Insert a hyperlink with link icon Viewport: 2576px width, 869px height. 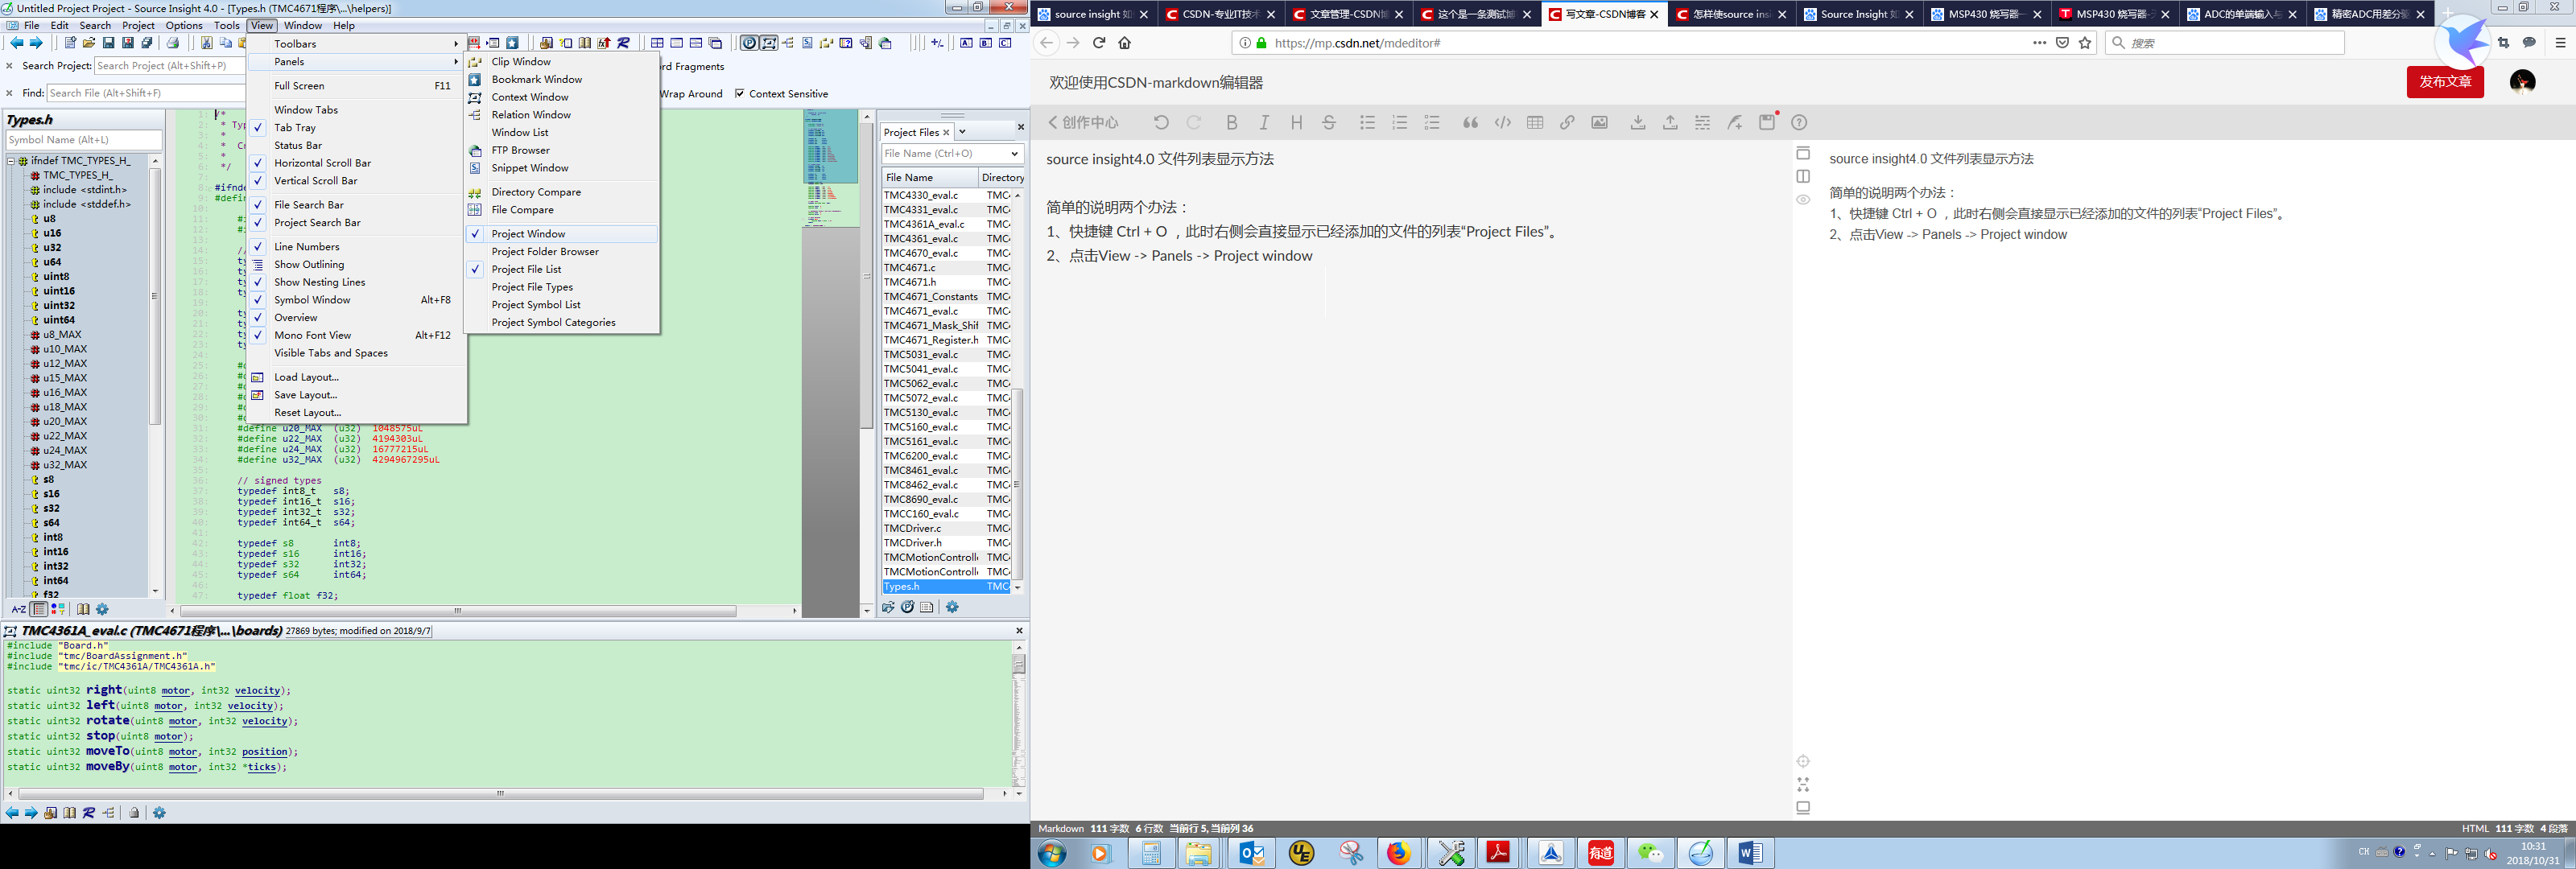(1567, 122)
